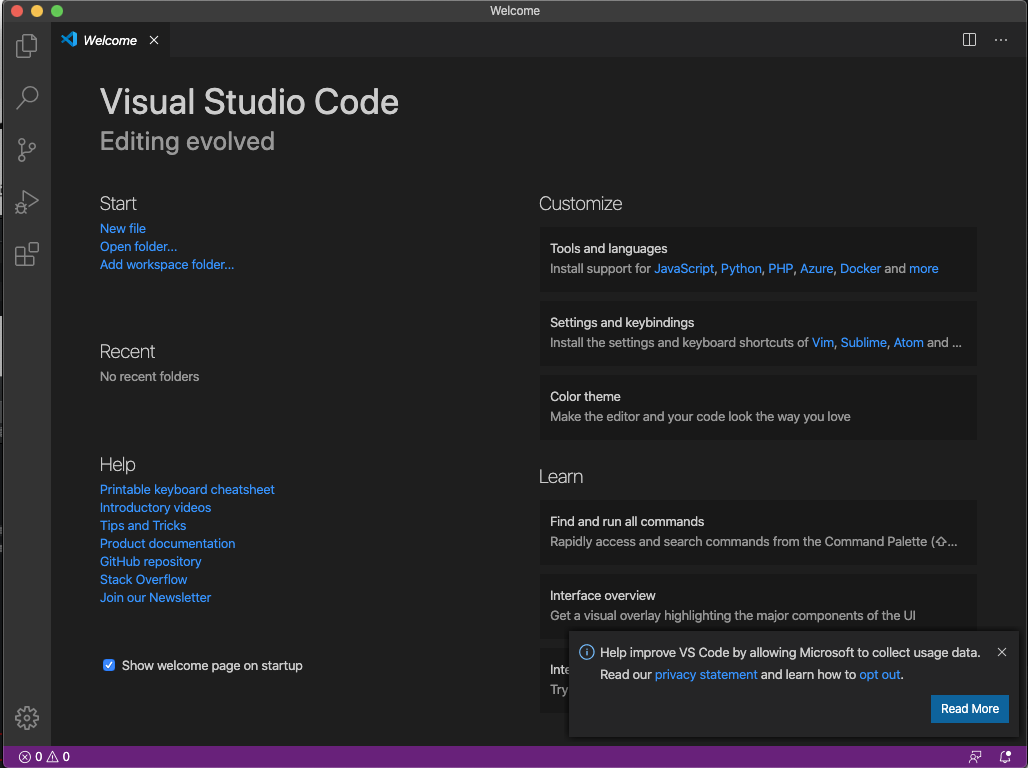Open the More Actions ellipsis menu

1000,40
